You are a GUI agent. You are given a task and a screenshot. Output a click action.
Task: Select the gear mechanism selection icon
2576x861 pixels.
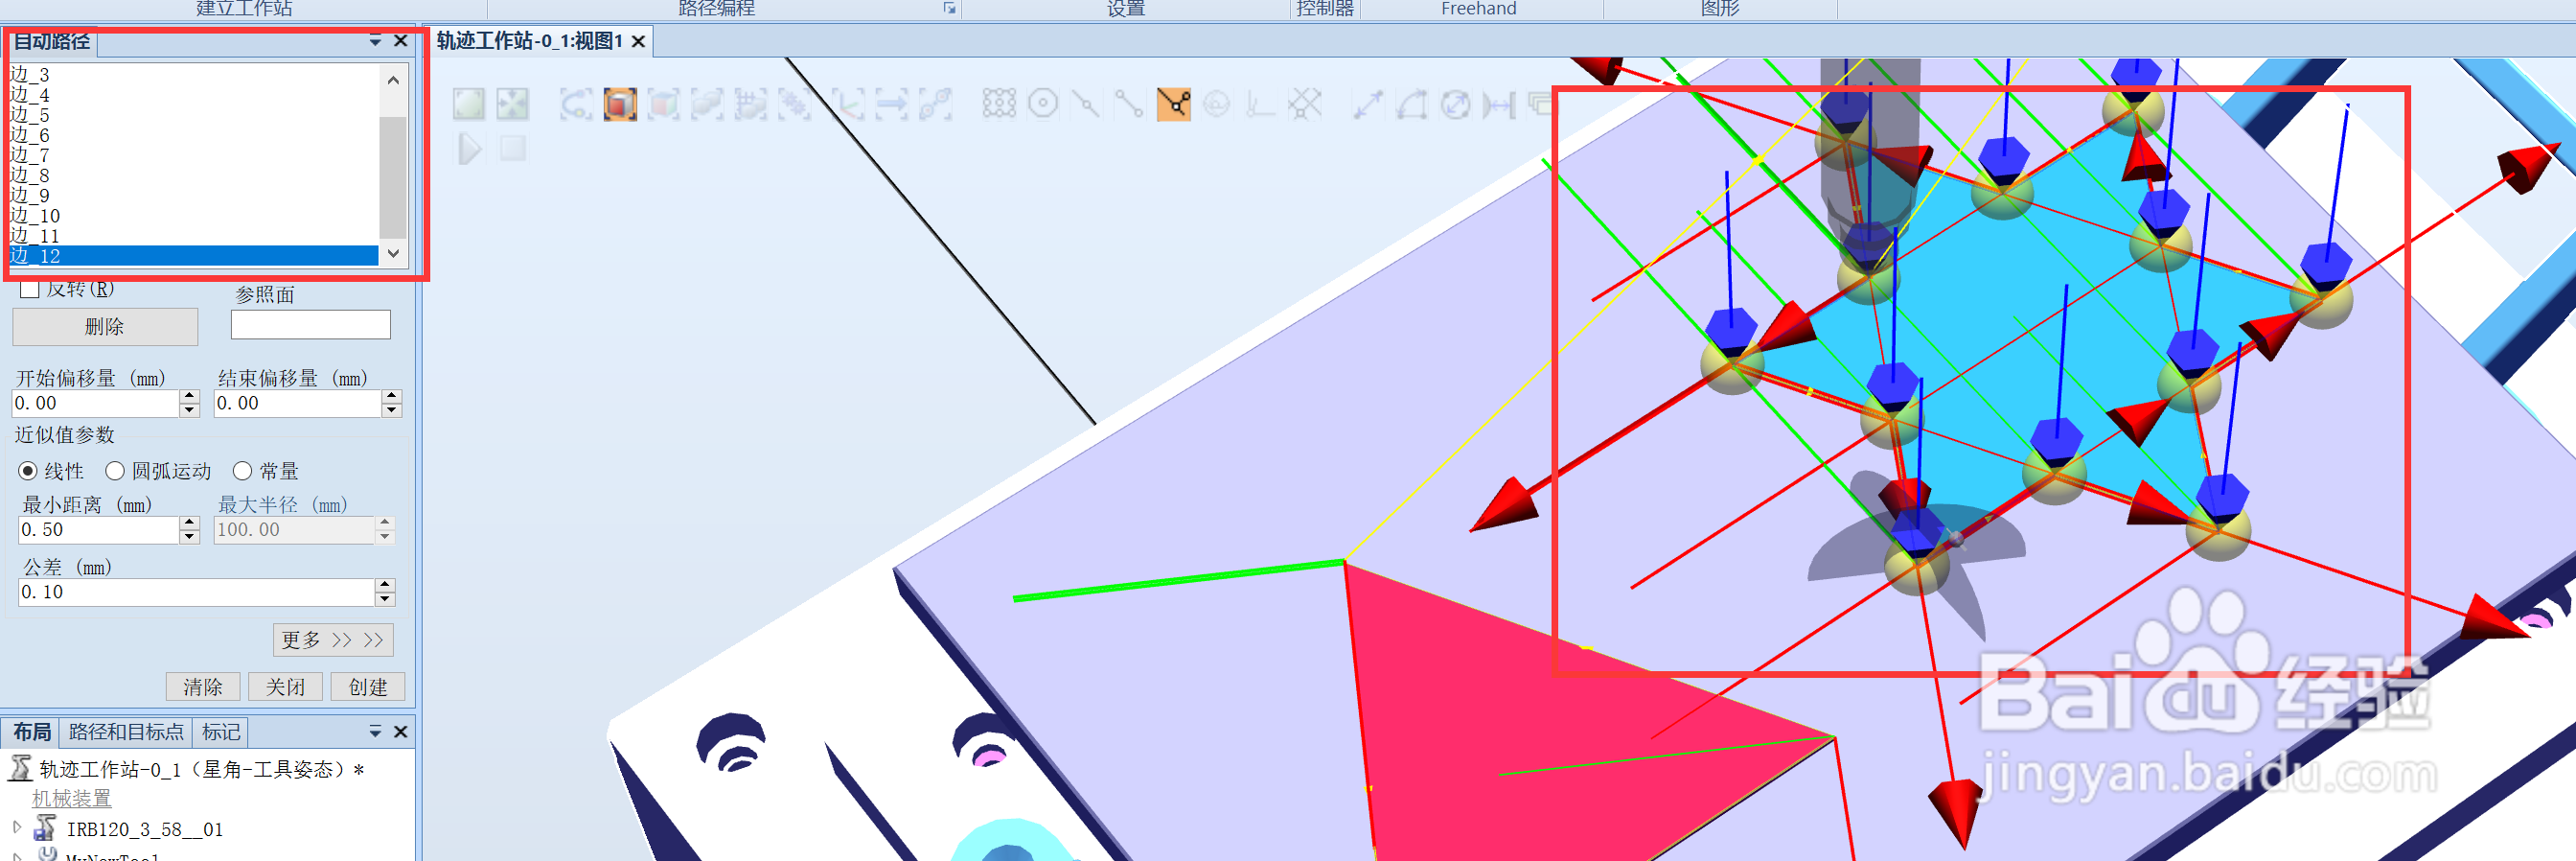coord(794,104)
